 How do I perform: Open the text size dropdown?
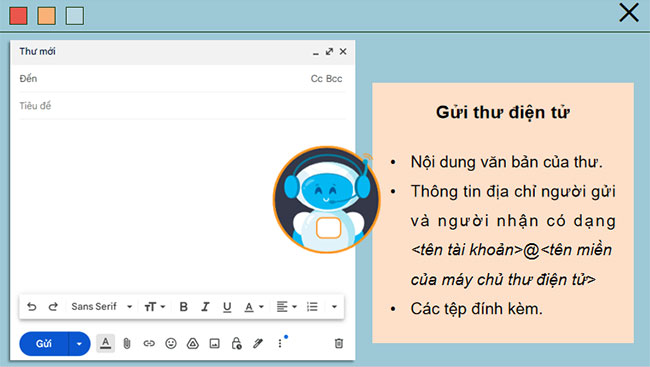[154, 307]
